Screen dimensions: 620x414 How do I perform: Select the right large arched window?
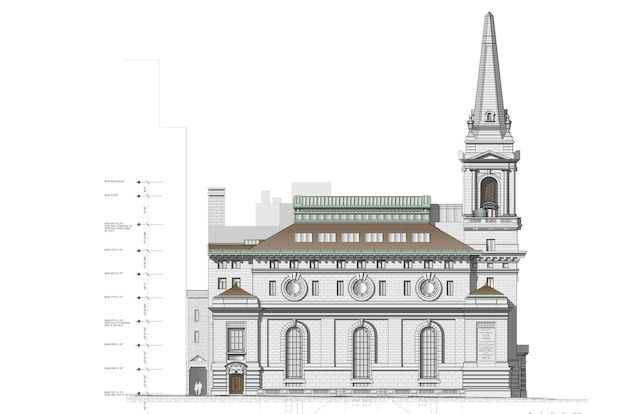(x=429, y=352)
